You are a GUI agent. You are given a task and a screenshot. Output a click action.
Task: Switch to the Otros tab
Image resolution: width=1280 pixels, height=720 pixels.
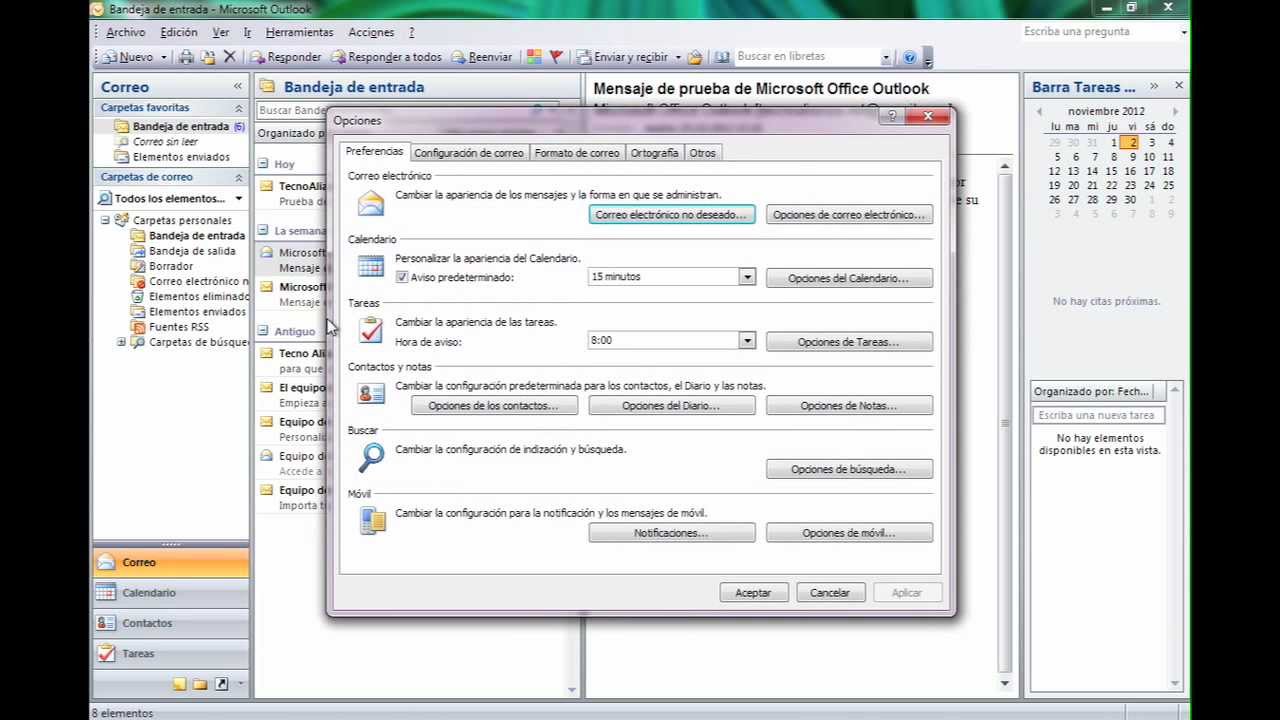(702, 153)
